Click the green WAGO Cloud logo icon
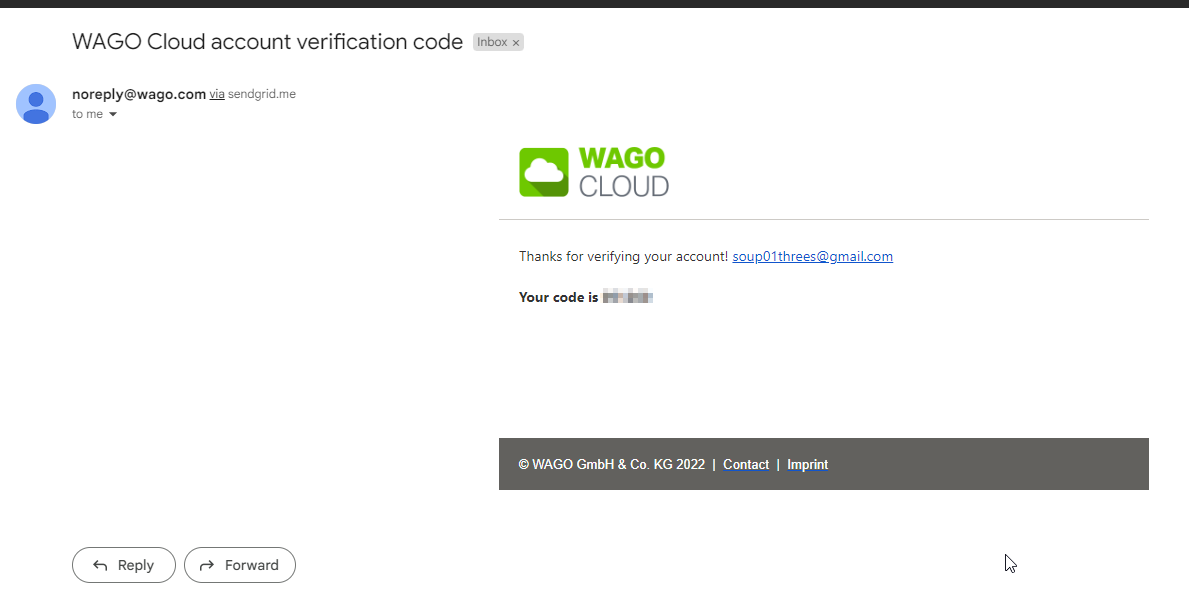The height and width of the screenshot is (614, 1189). point(544,172)
